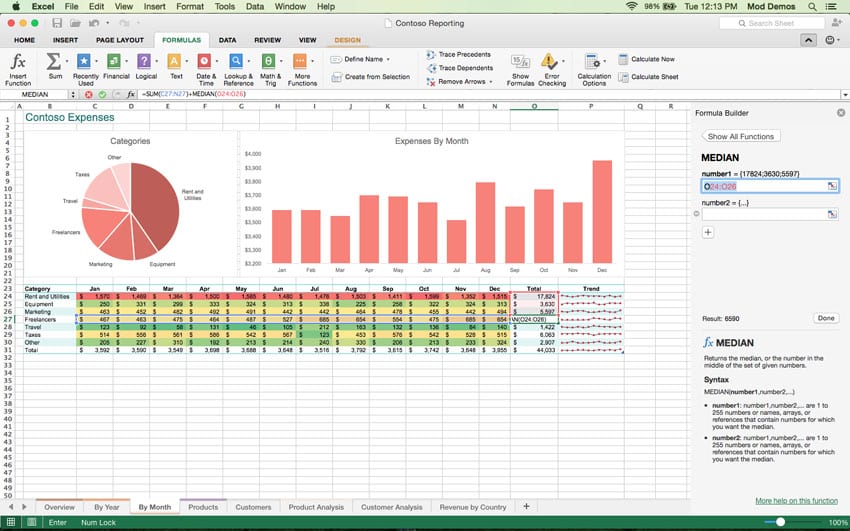The image size is (850, 531).
Task: Open the Name Box dropdown showing MEDIAN
Action: tap(73, 94)
